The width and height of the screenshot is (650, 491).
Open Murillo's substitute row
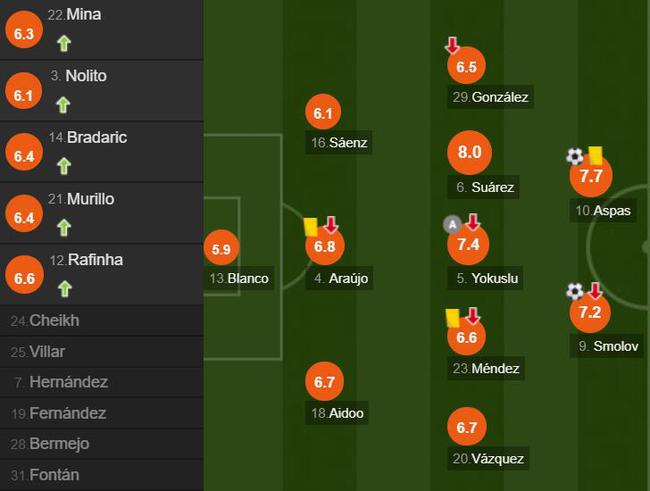pyautogui.click(x=100, y=213)
